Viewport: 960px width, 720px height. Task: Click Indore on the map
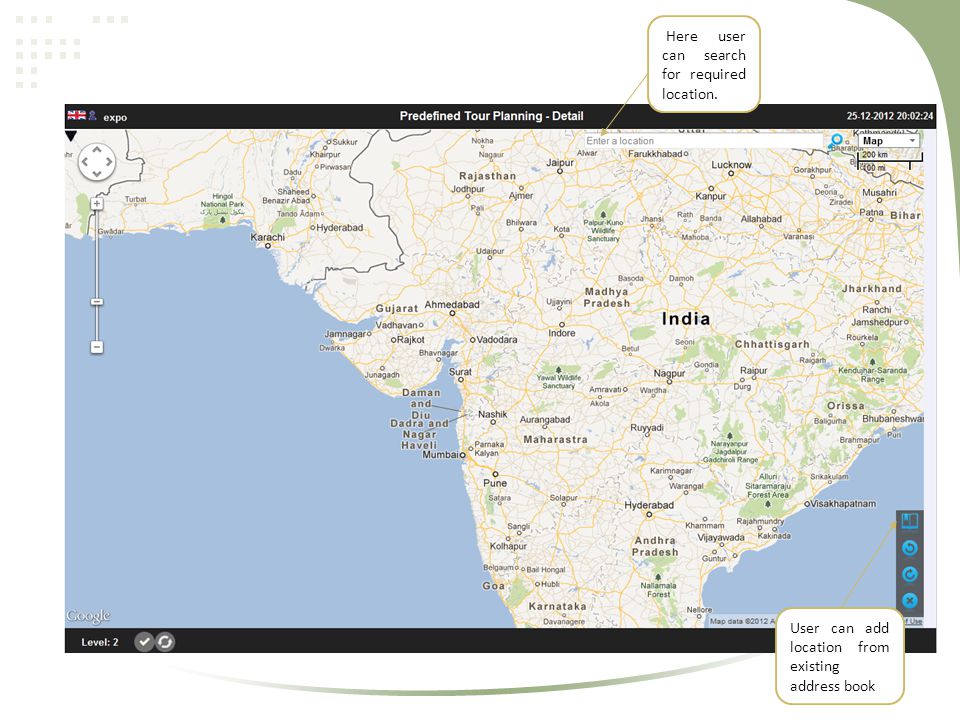click(x=561, y=332)
